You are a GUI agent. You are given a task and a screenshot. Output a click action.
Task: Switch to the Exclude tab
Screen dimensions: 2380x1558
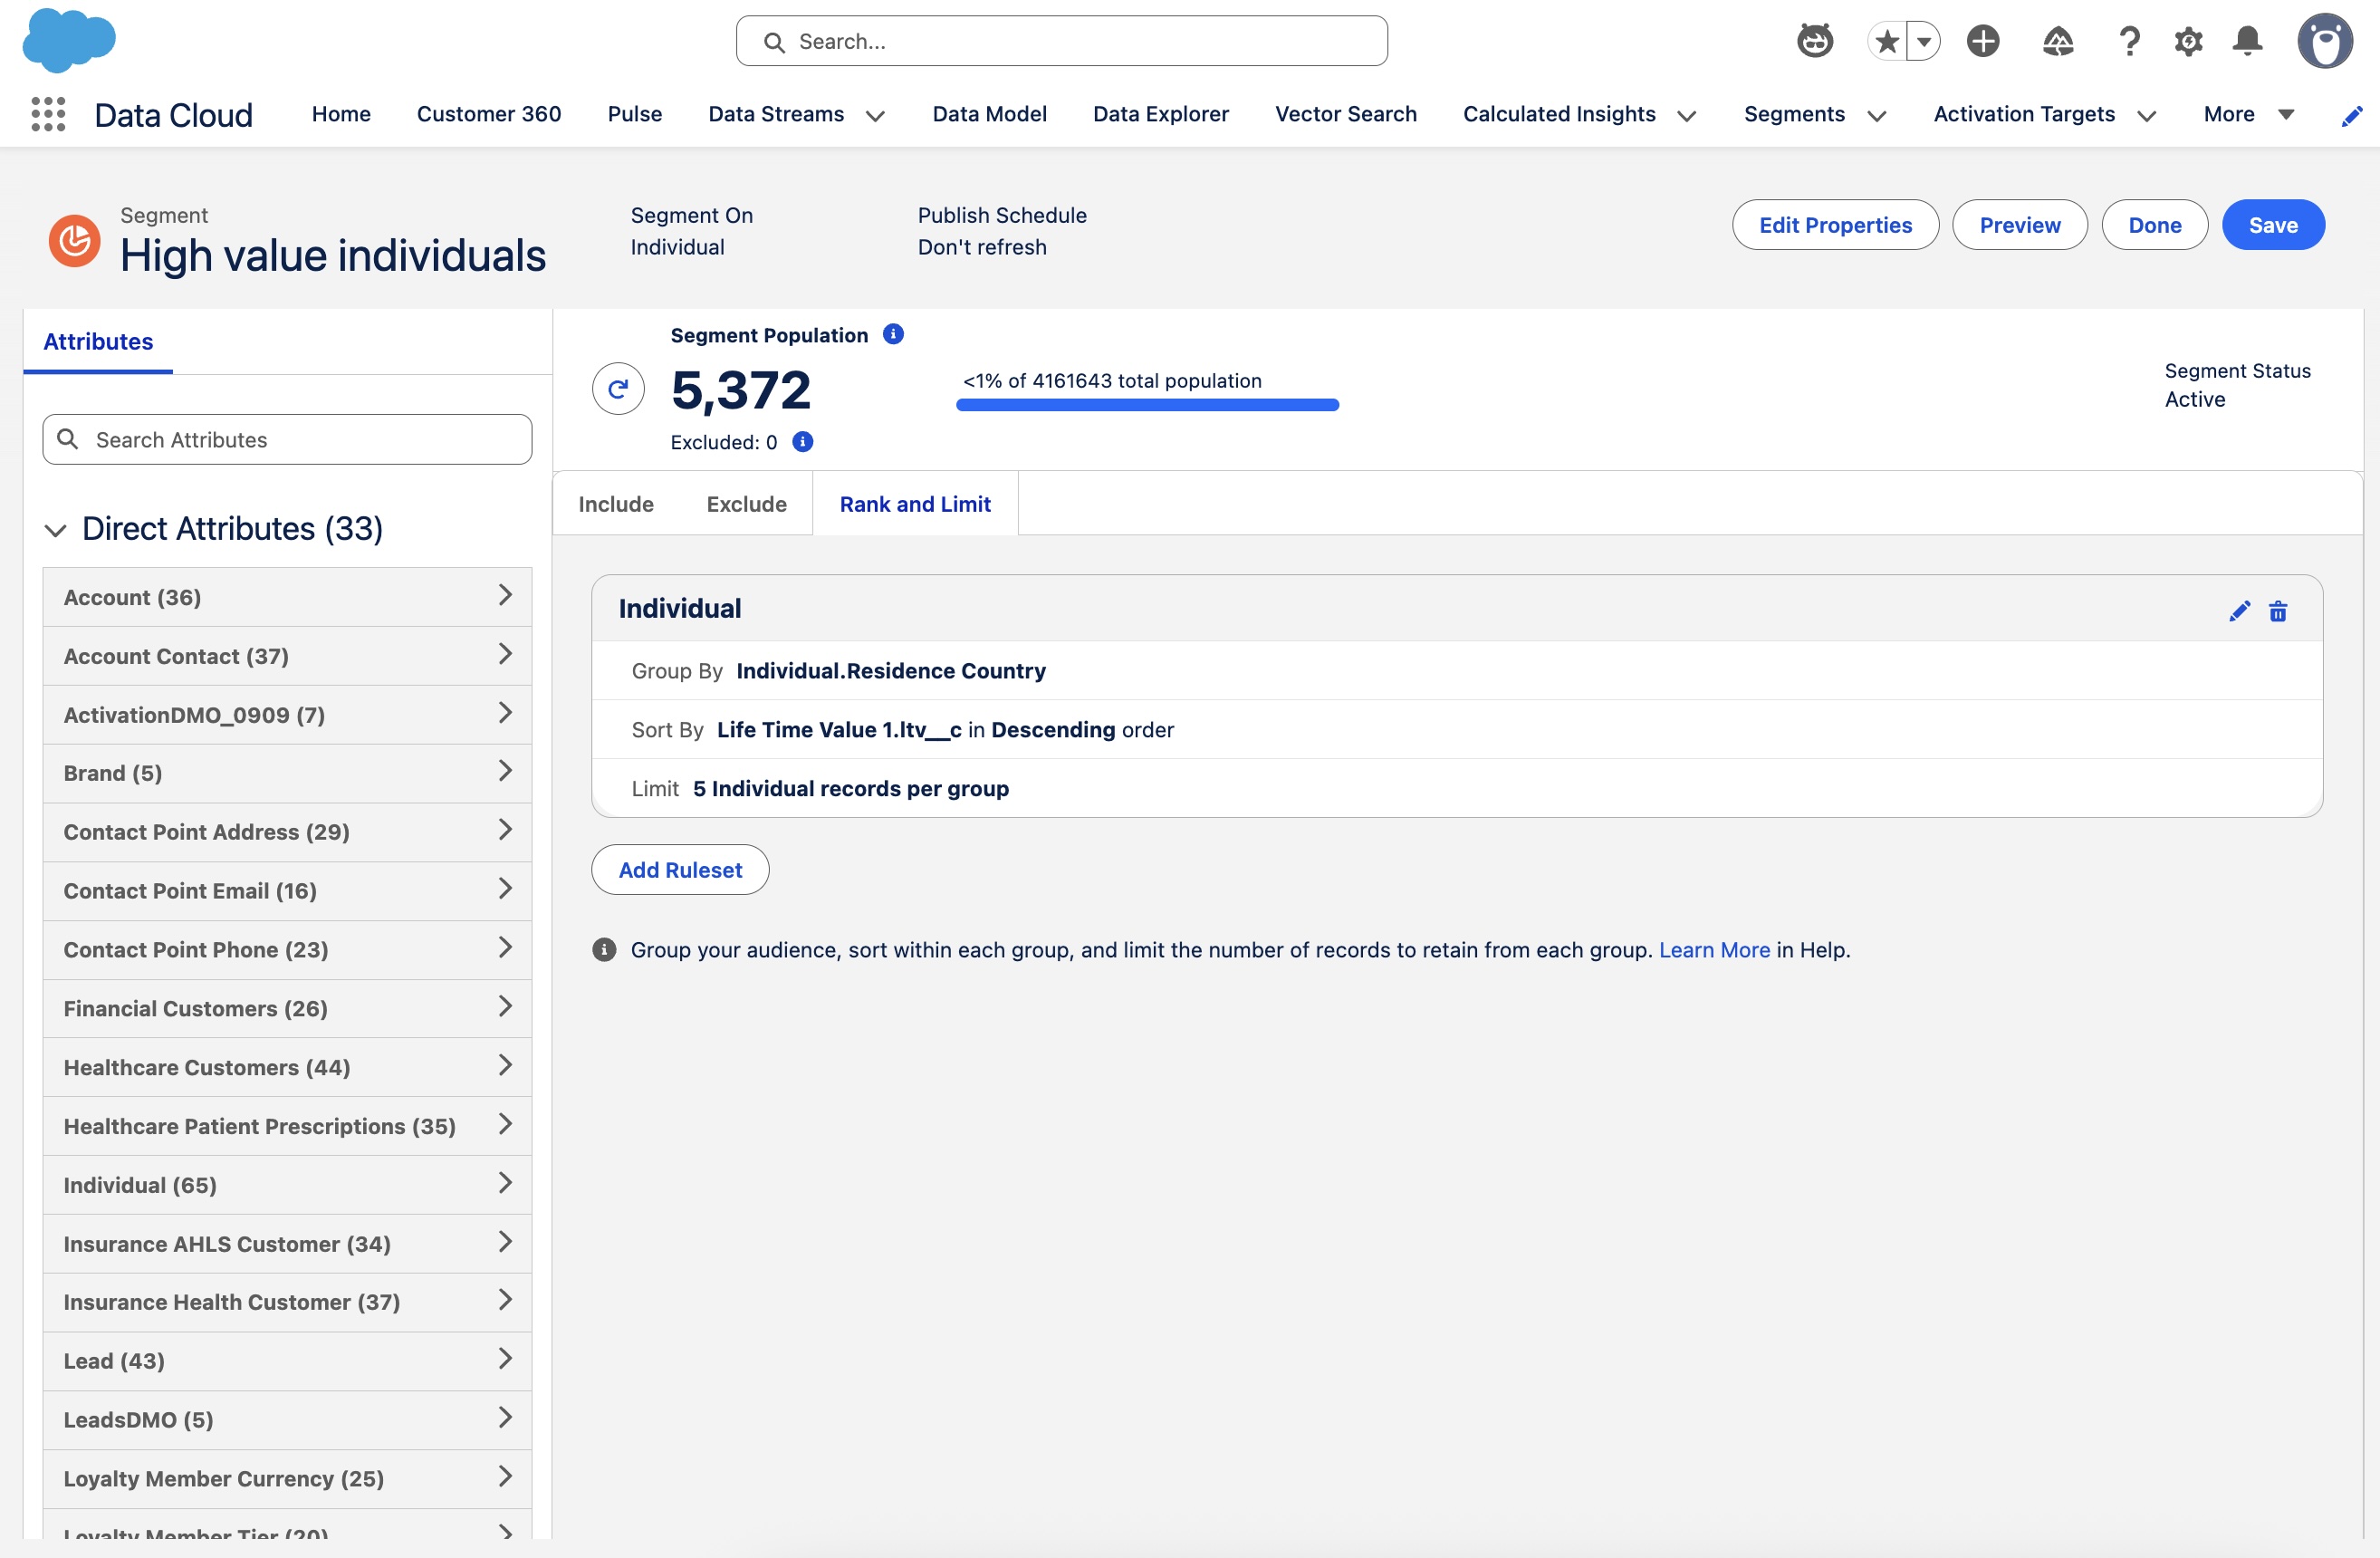[x=746, y=504]
